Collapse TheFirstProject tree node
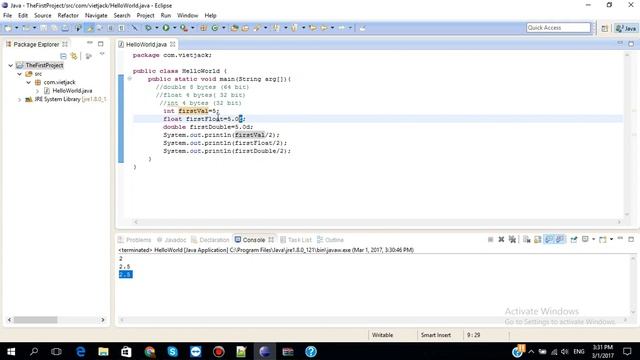 (11, 65)
